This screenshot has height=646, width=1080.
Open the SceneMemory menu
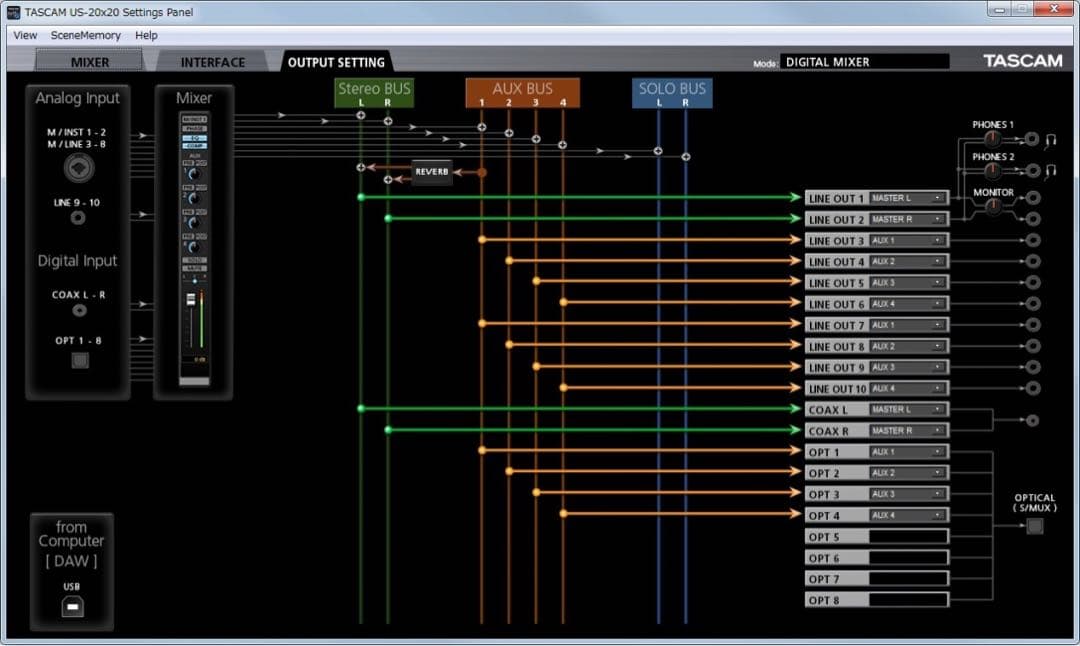[86, 35]
